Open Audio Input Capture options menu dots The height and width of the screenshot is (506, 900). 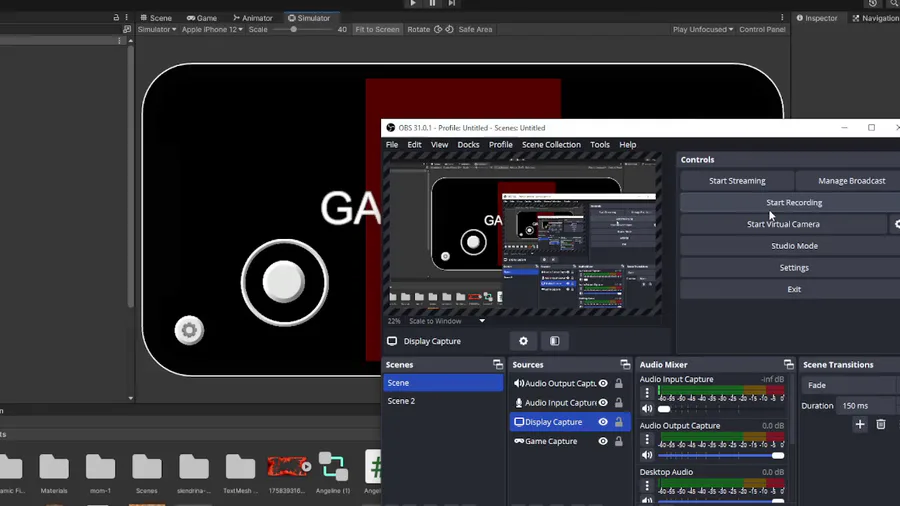click(647, 393)
